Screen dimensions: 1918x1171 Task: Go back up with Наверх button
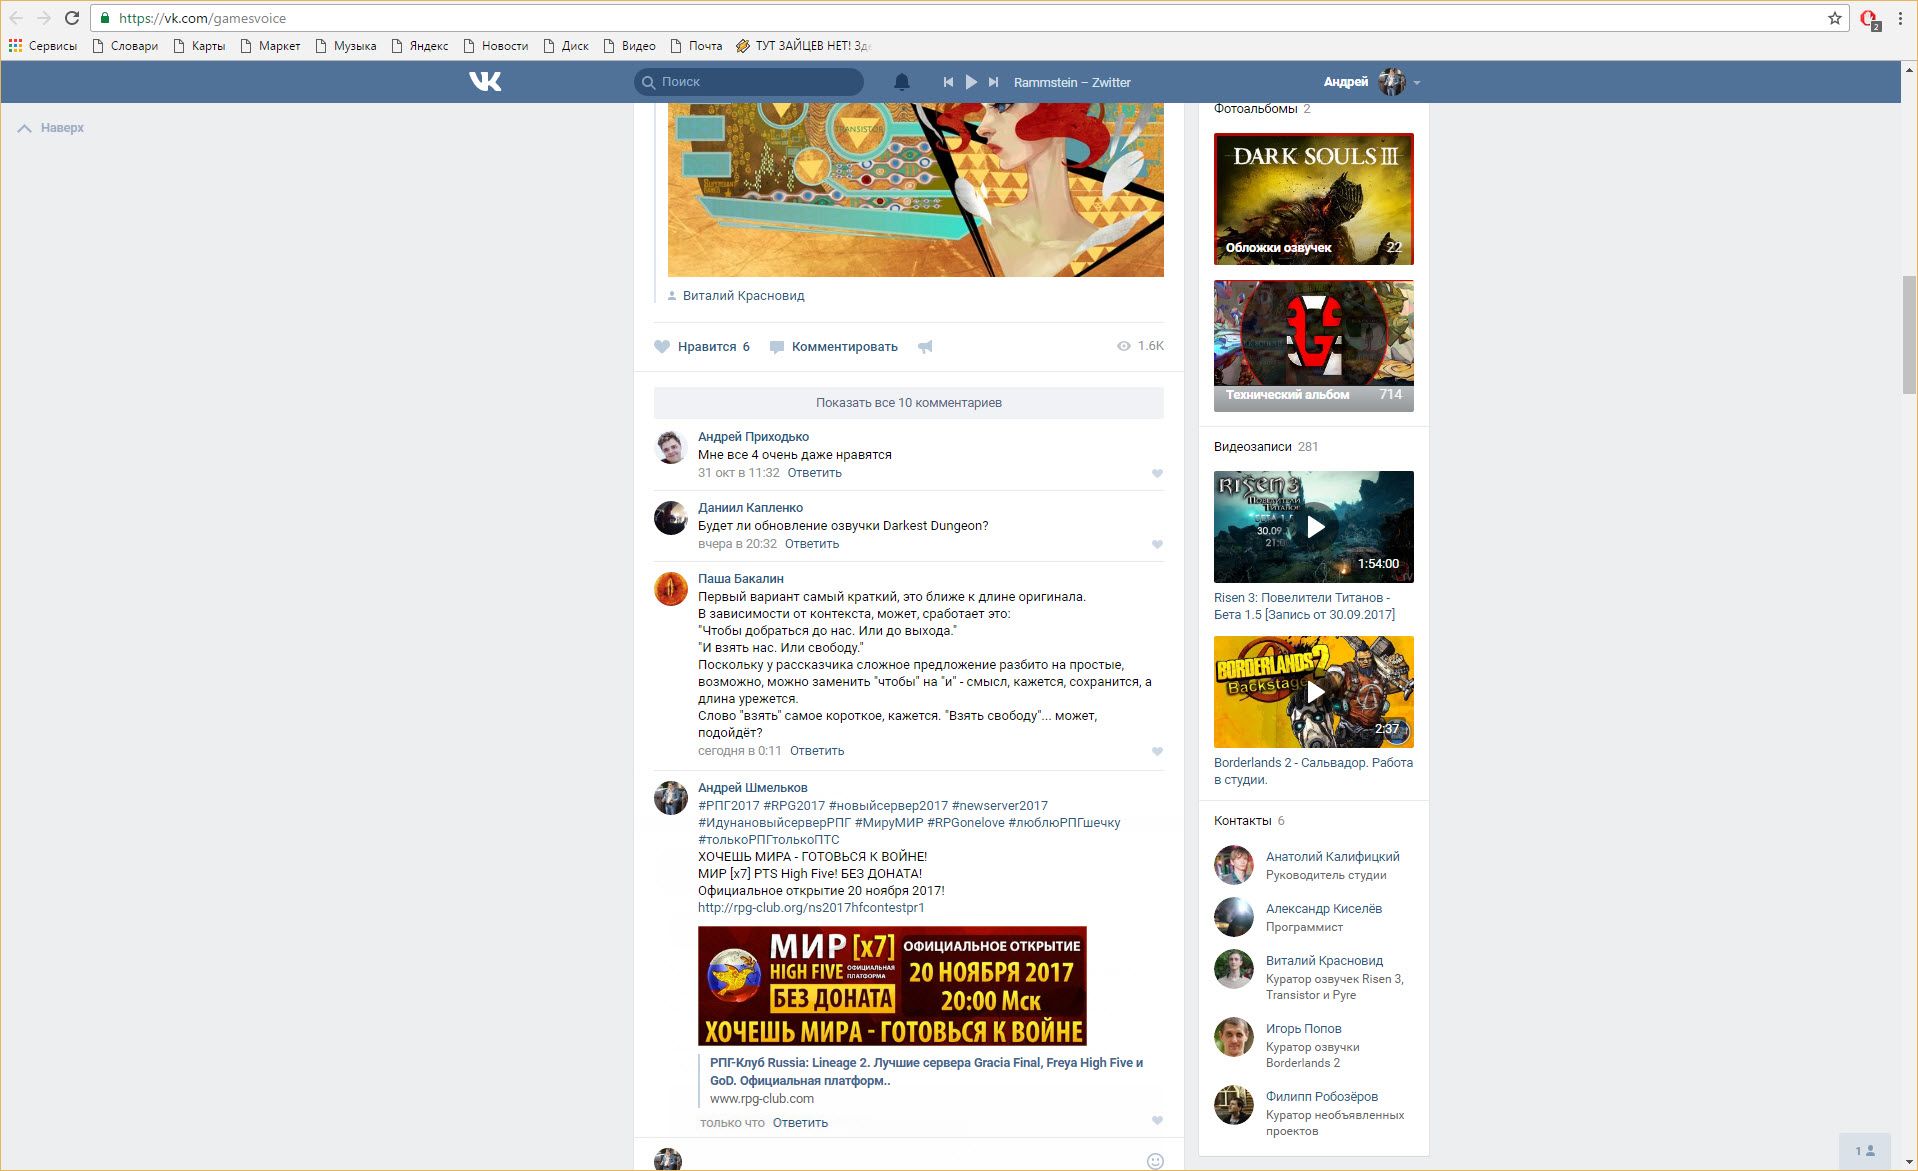[x=51, y=128]
